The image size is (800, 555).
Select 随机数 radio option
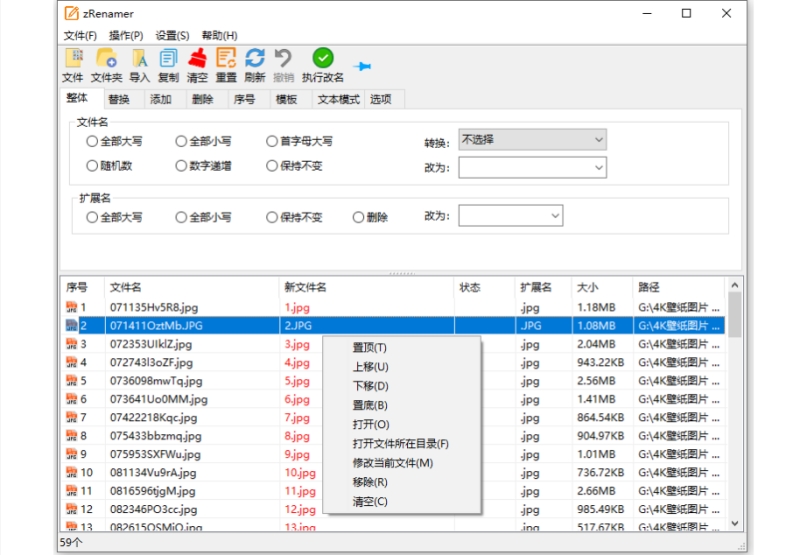tap(92, 166)
